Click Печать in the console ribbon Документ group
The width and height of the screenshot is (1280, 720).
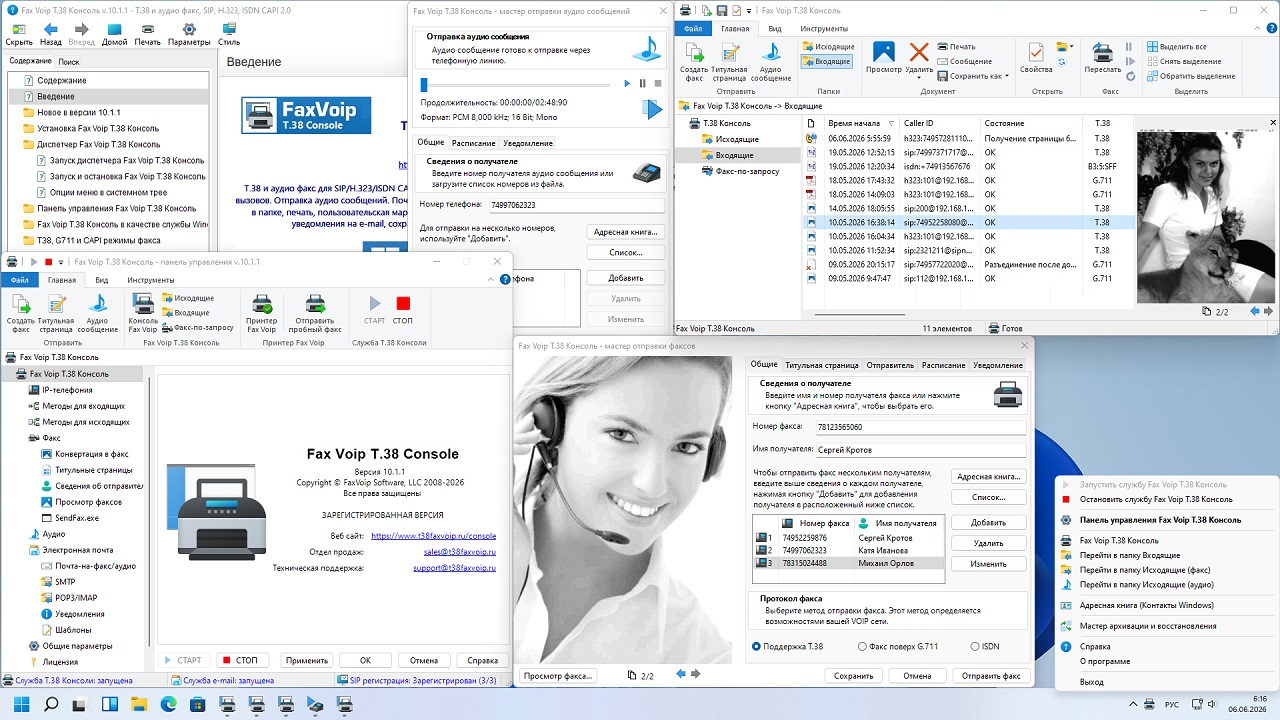pos(956,47)
